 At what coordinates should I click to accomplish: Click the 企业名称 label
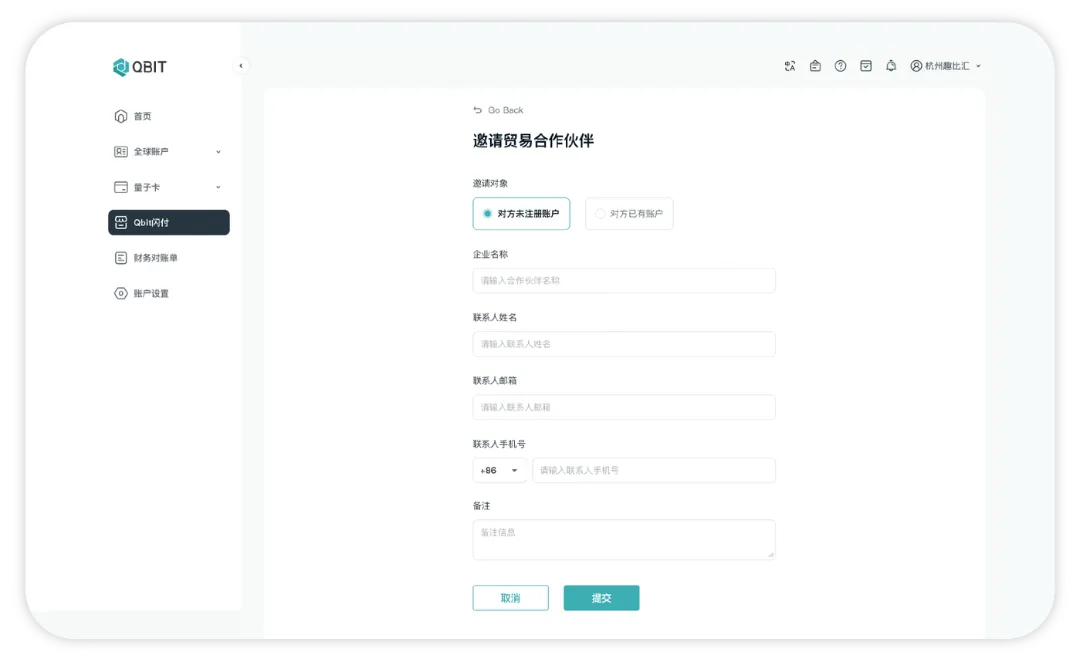coord(490,254)
